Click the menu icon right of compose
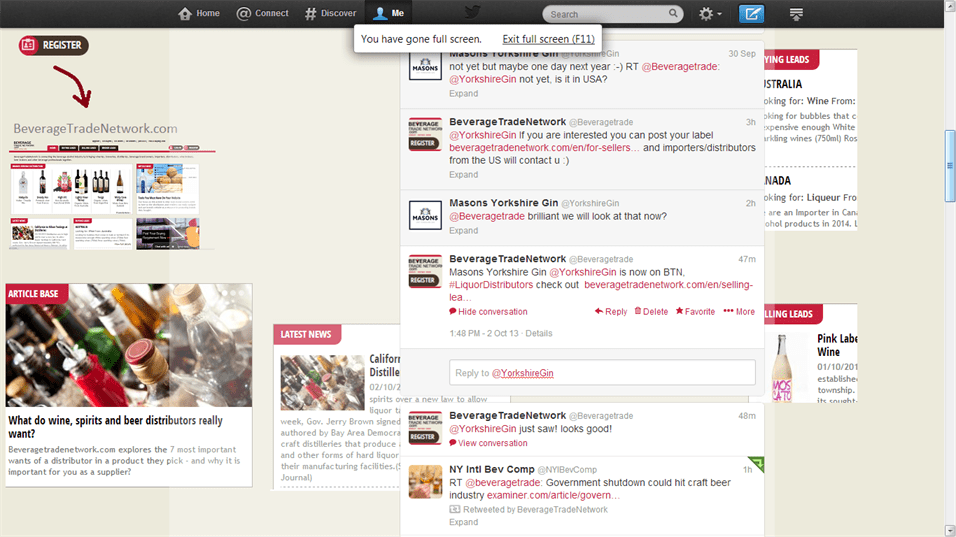Image resolution: width=956 pixels, height=537 pixels. coord(796,13)
